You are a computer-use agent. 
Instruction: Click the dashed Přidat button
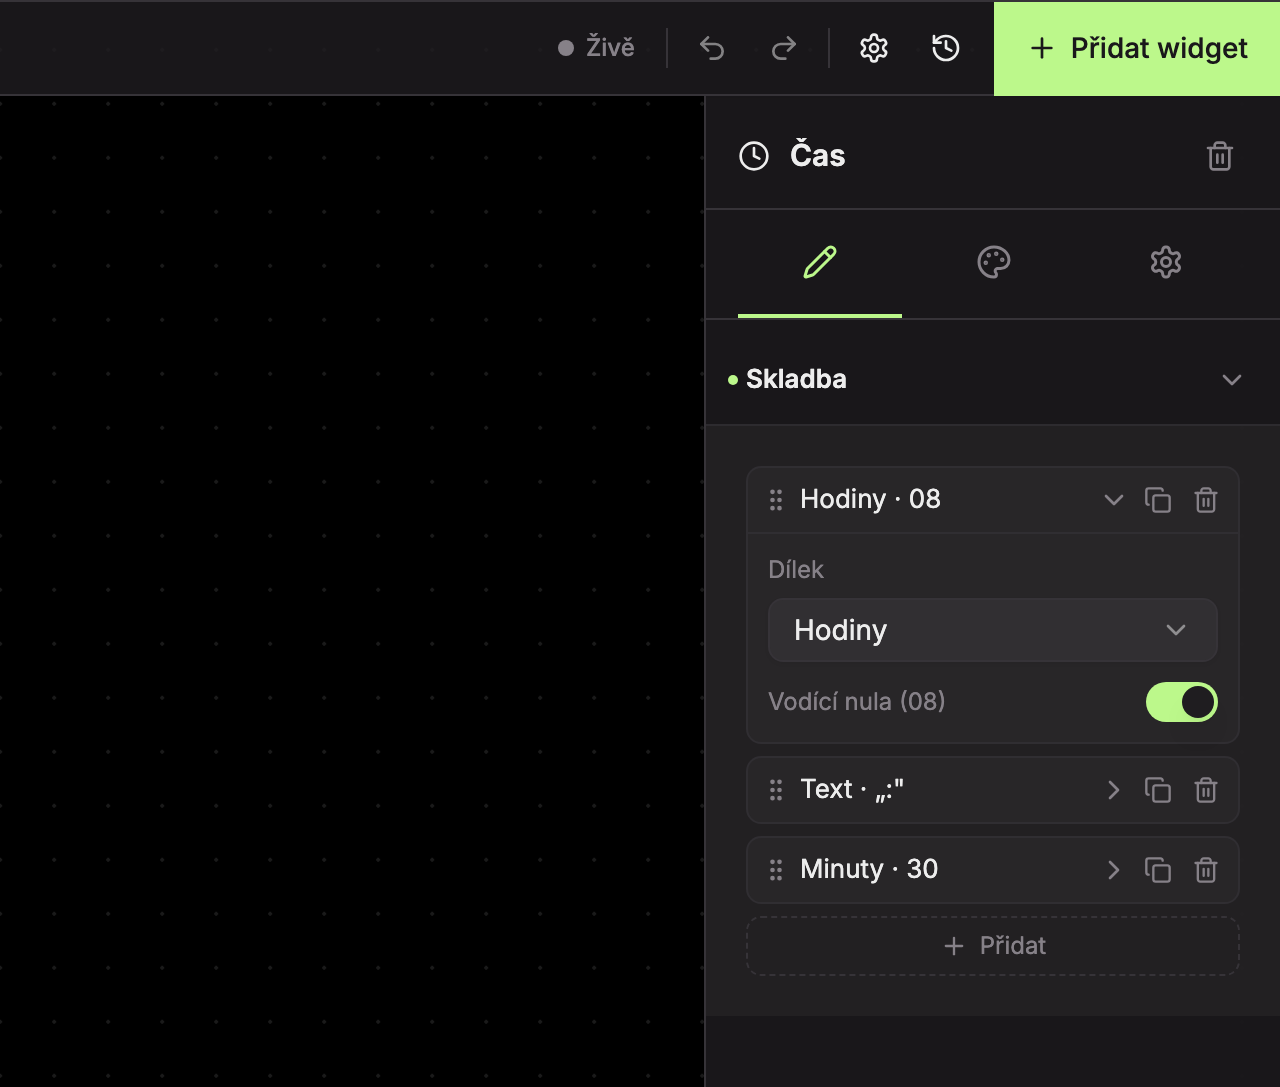pyautogui.click(x=993, y=946)
